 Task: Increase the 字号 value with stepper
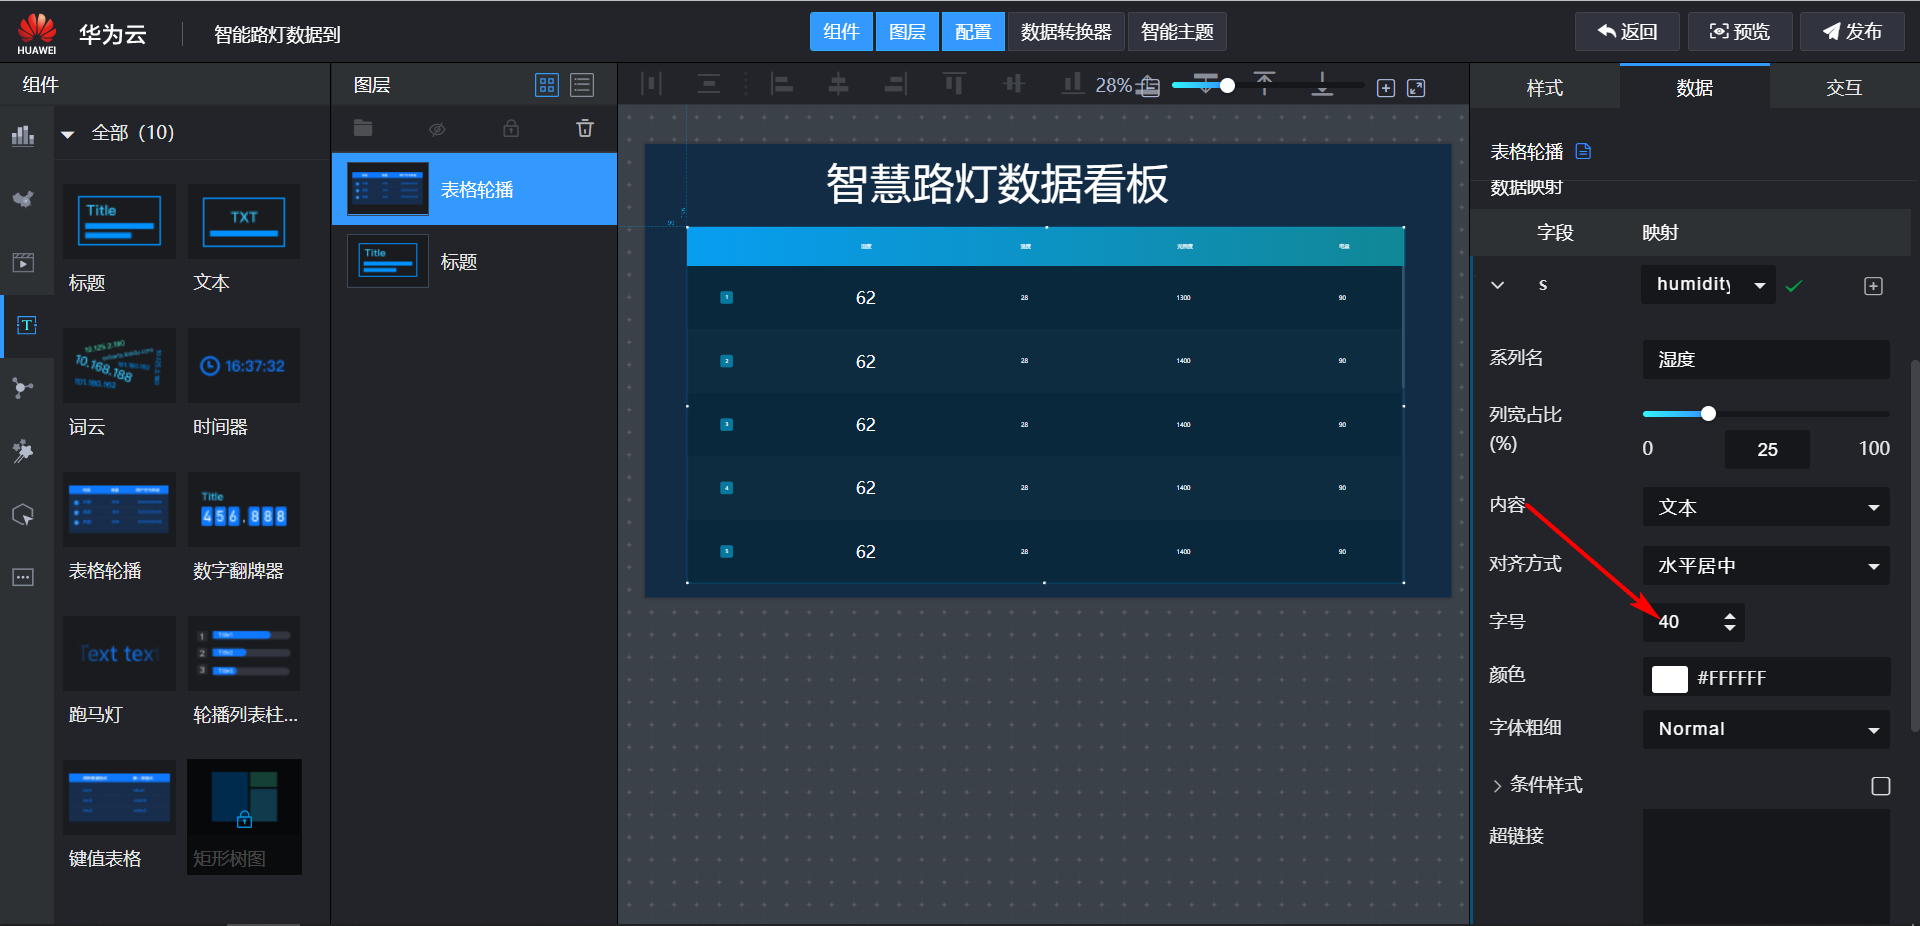coord(1730,615)
